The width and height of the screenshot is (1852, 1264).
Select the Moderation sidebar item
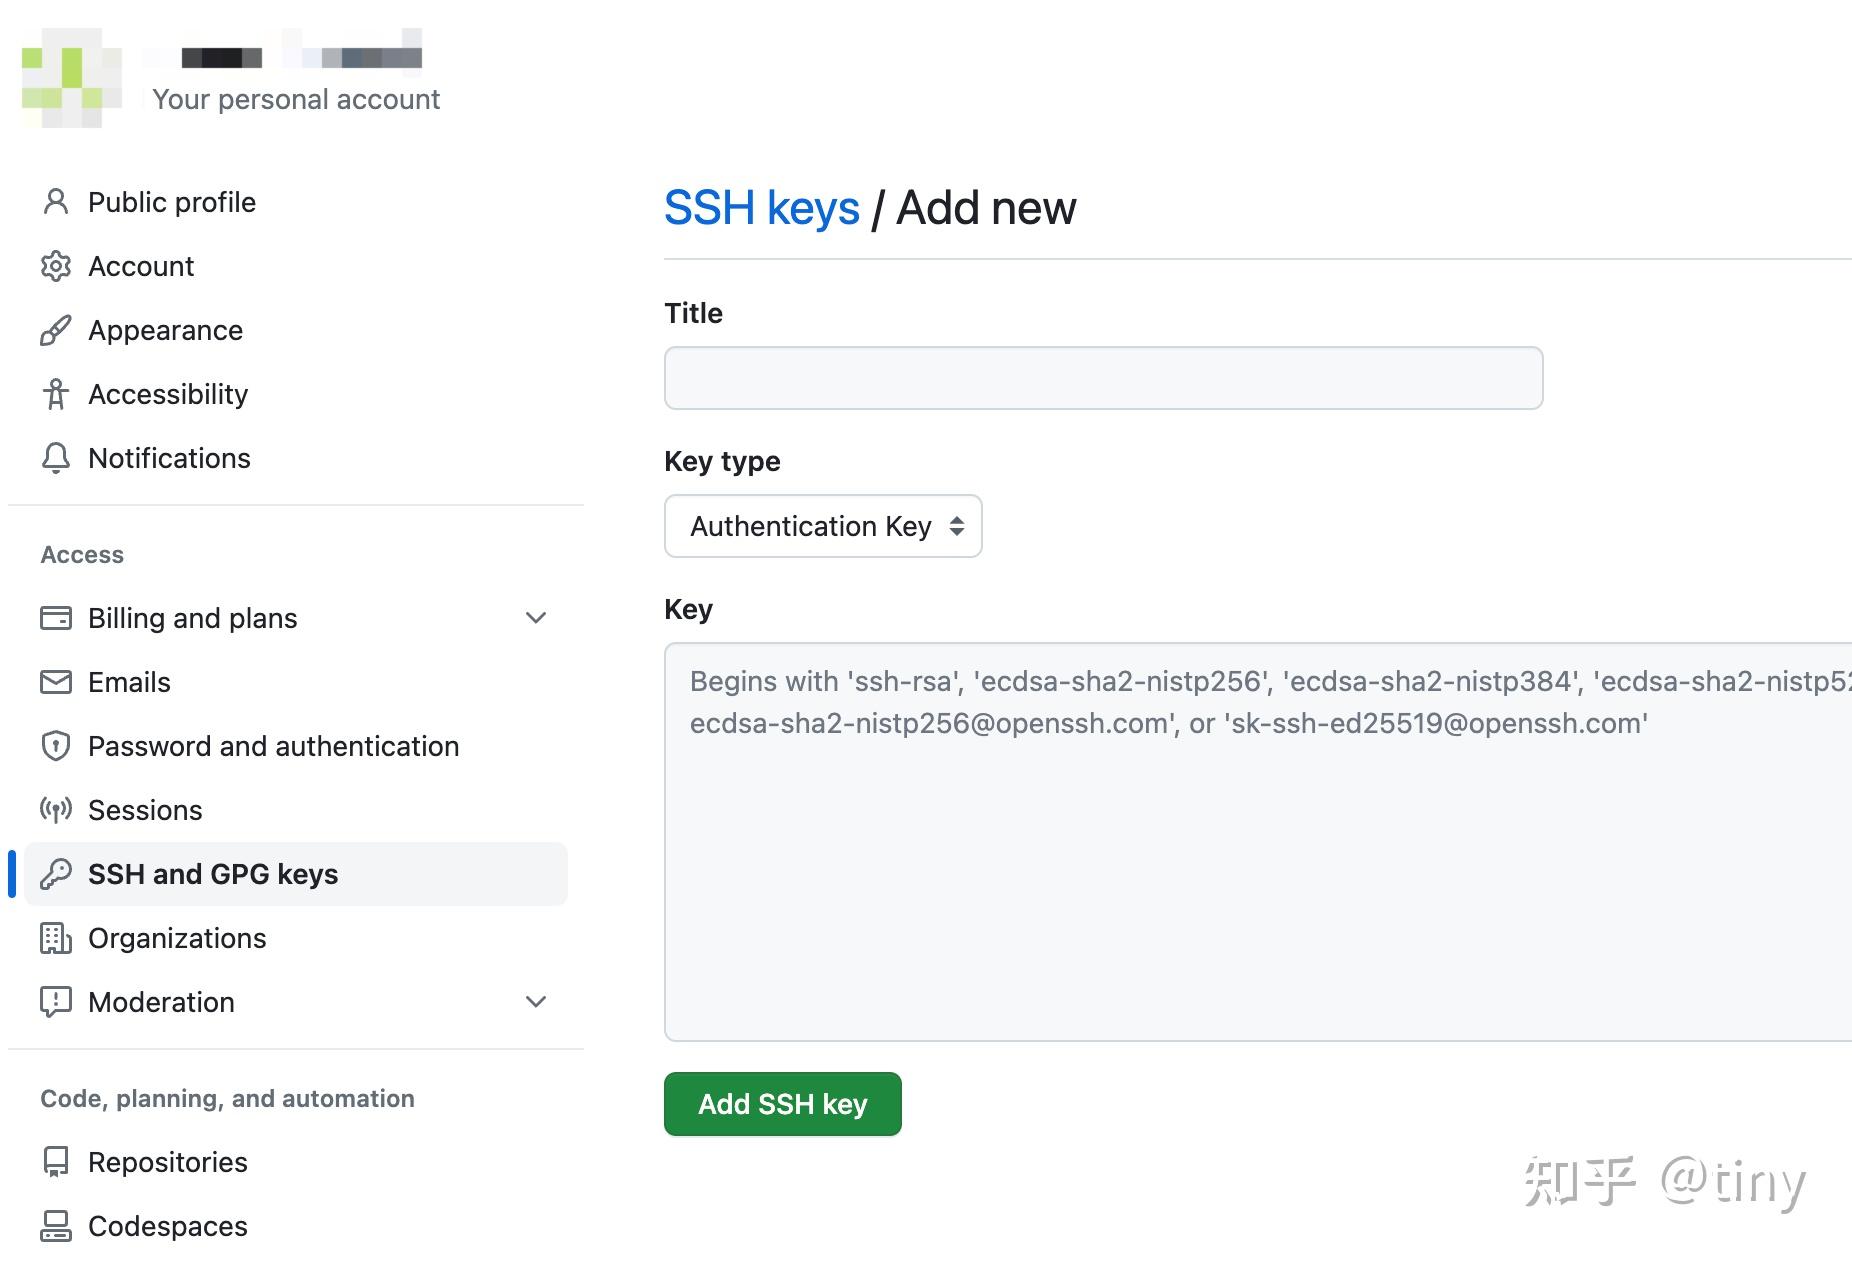161,1001
